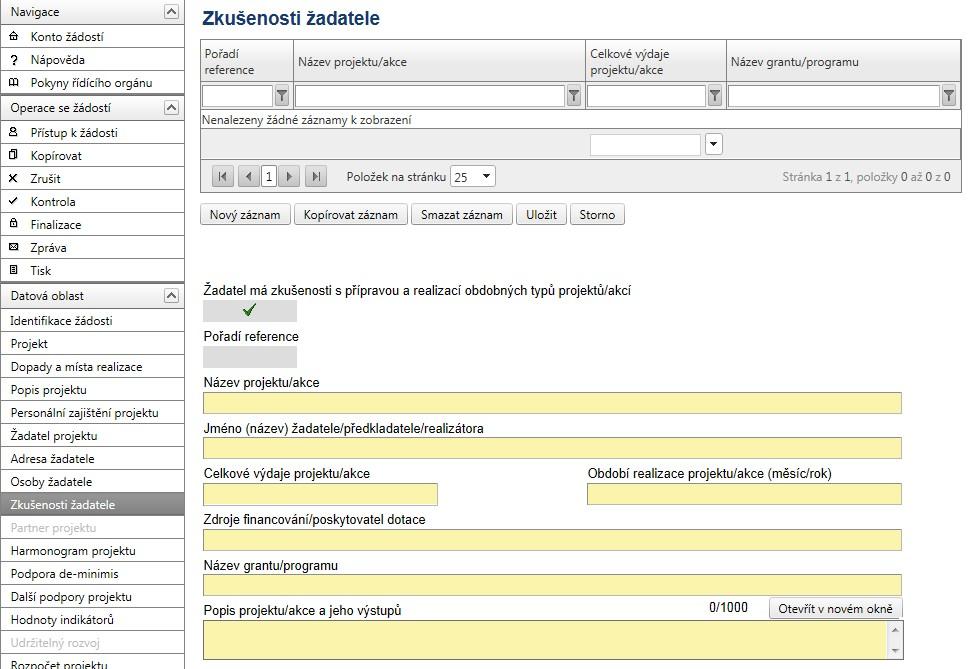
Task: Click the Období realizace projektu/akce field
Action: [744, 494]
